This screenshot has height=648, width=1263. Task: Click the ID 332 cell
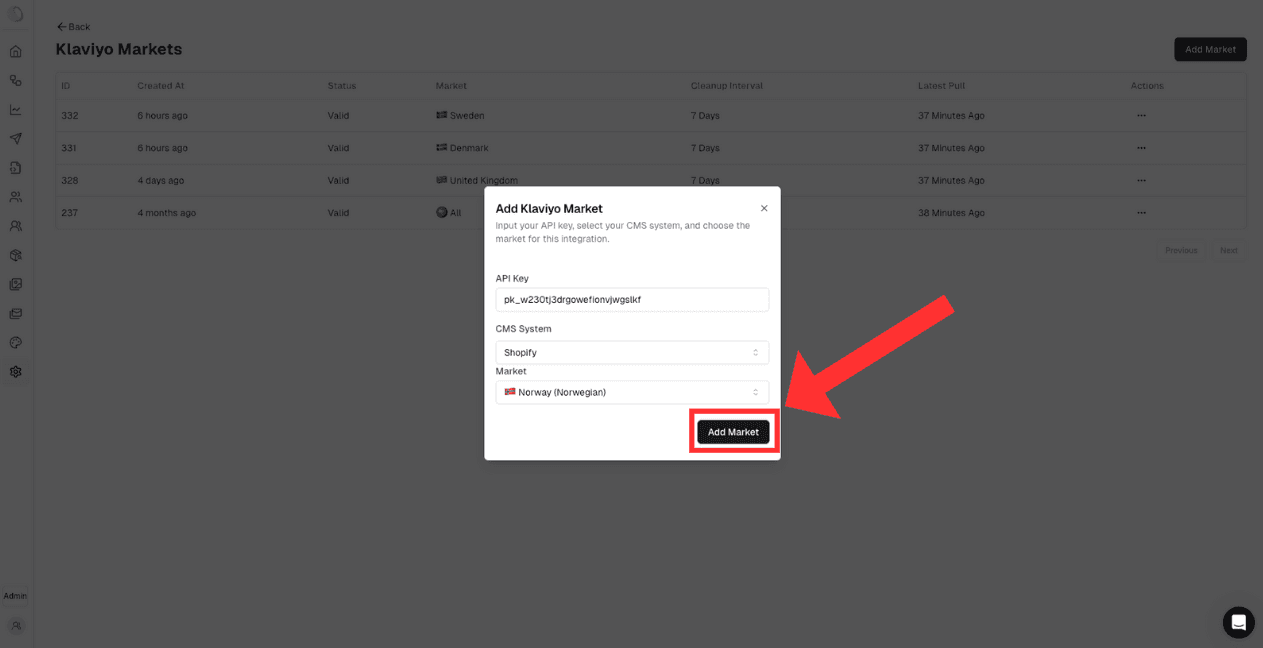point(69,116)
